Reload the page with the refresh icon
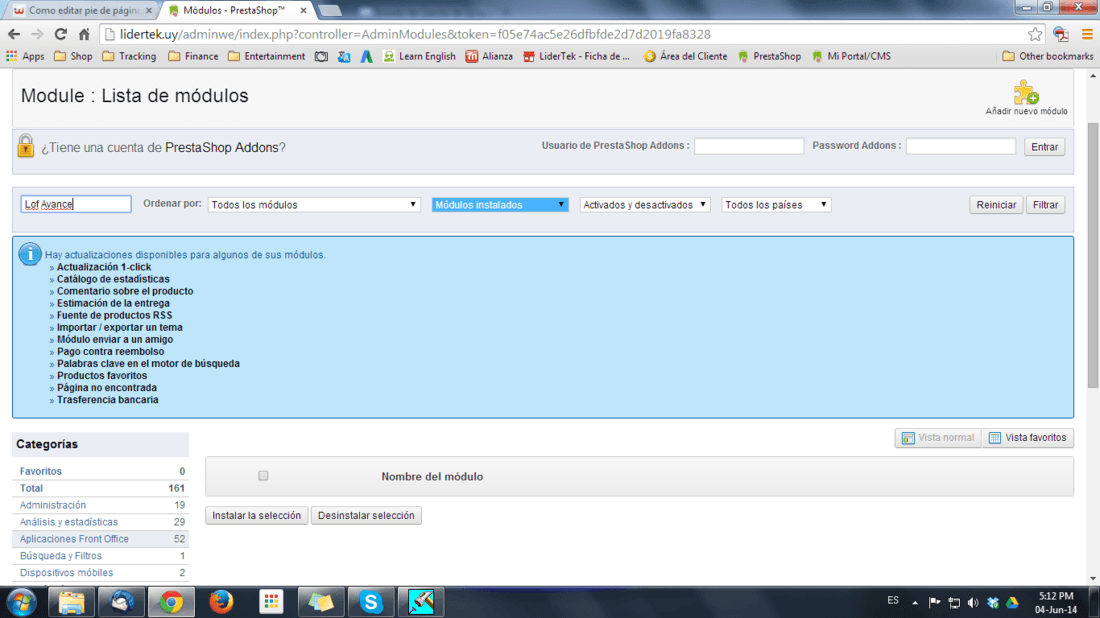 click(60, 34)
